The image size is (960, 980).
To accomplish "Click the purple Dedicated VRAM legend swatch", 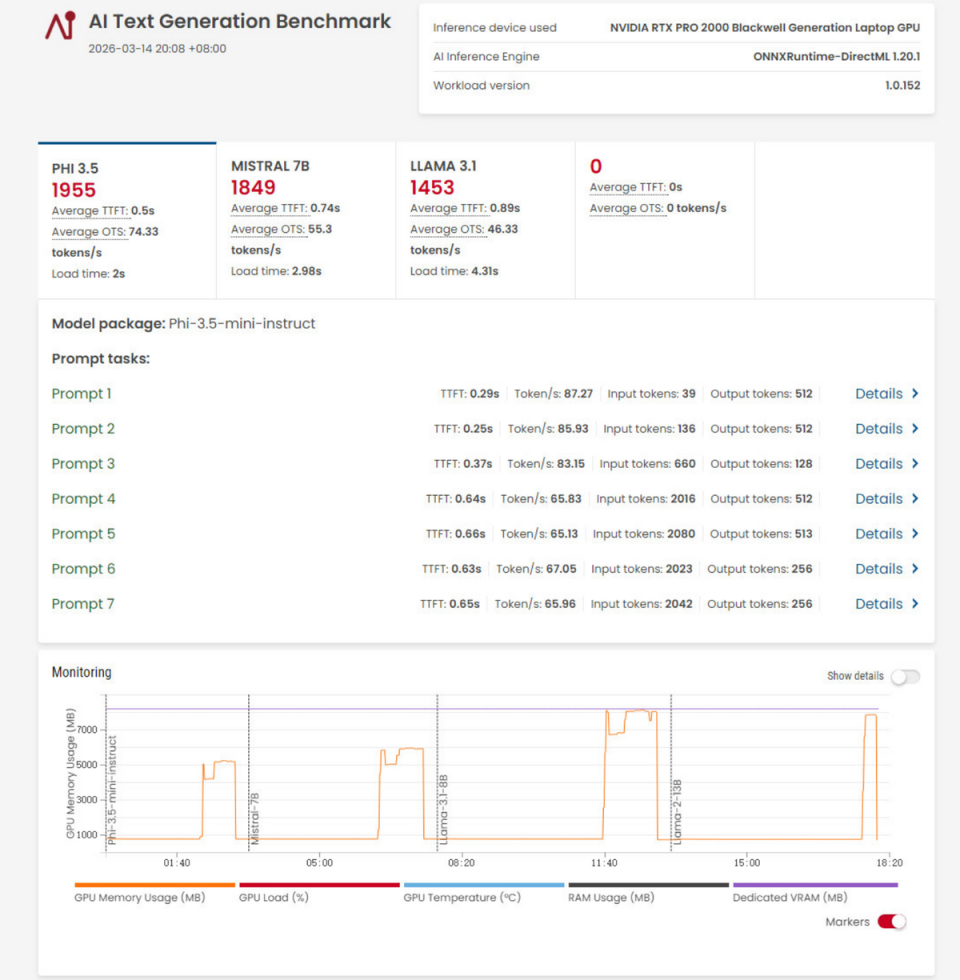I will point(814,885).
